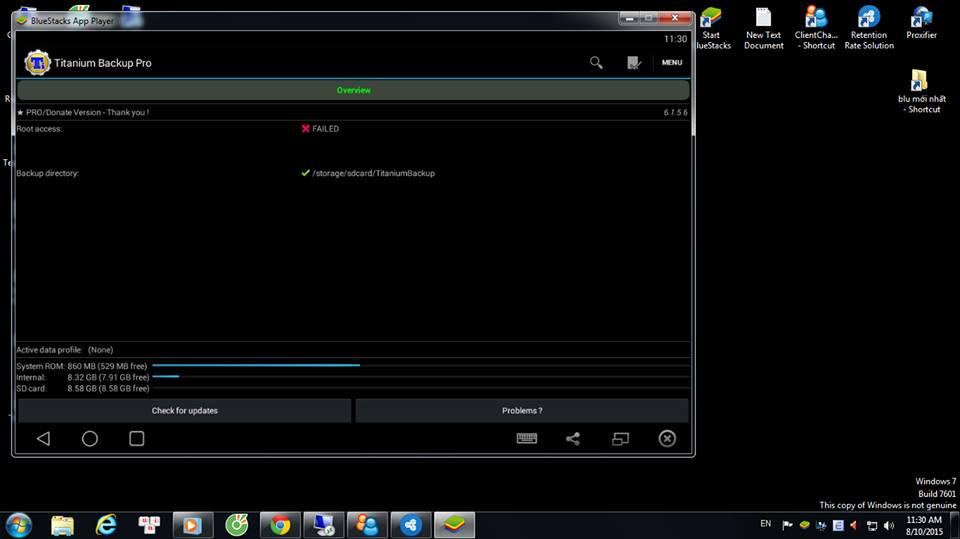Click the volume speaker tray icon
Viewport: 960px width, 539px height.
coord(889,526)
